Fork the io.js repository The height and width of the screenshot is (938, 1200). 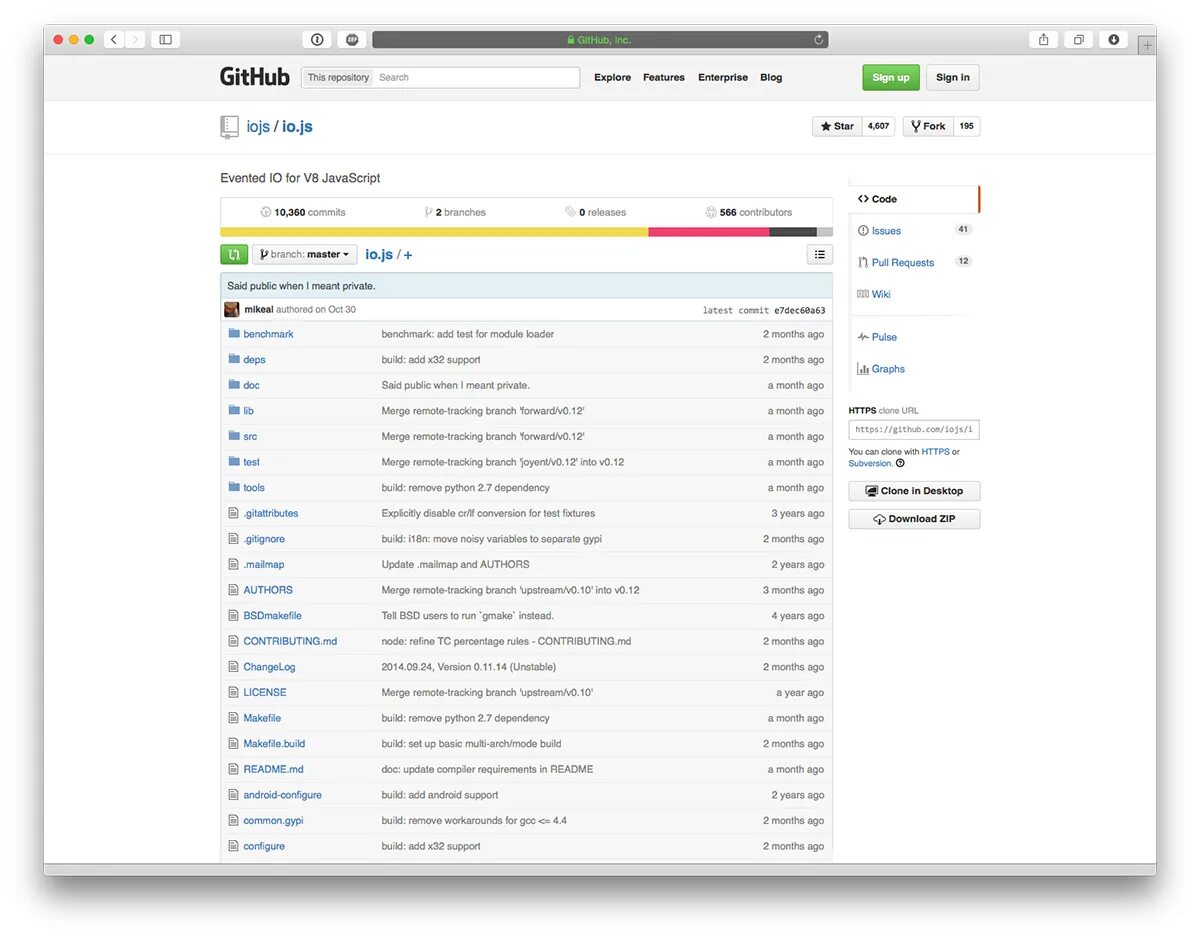click(x=928, y=126)
